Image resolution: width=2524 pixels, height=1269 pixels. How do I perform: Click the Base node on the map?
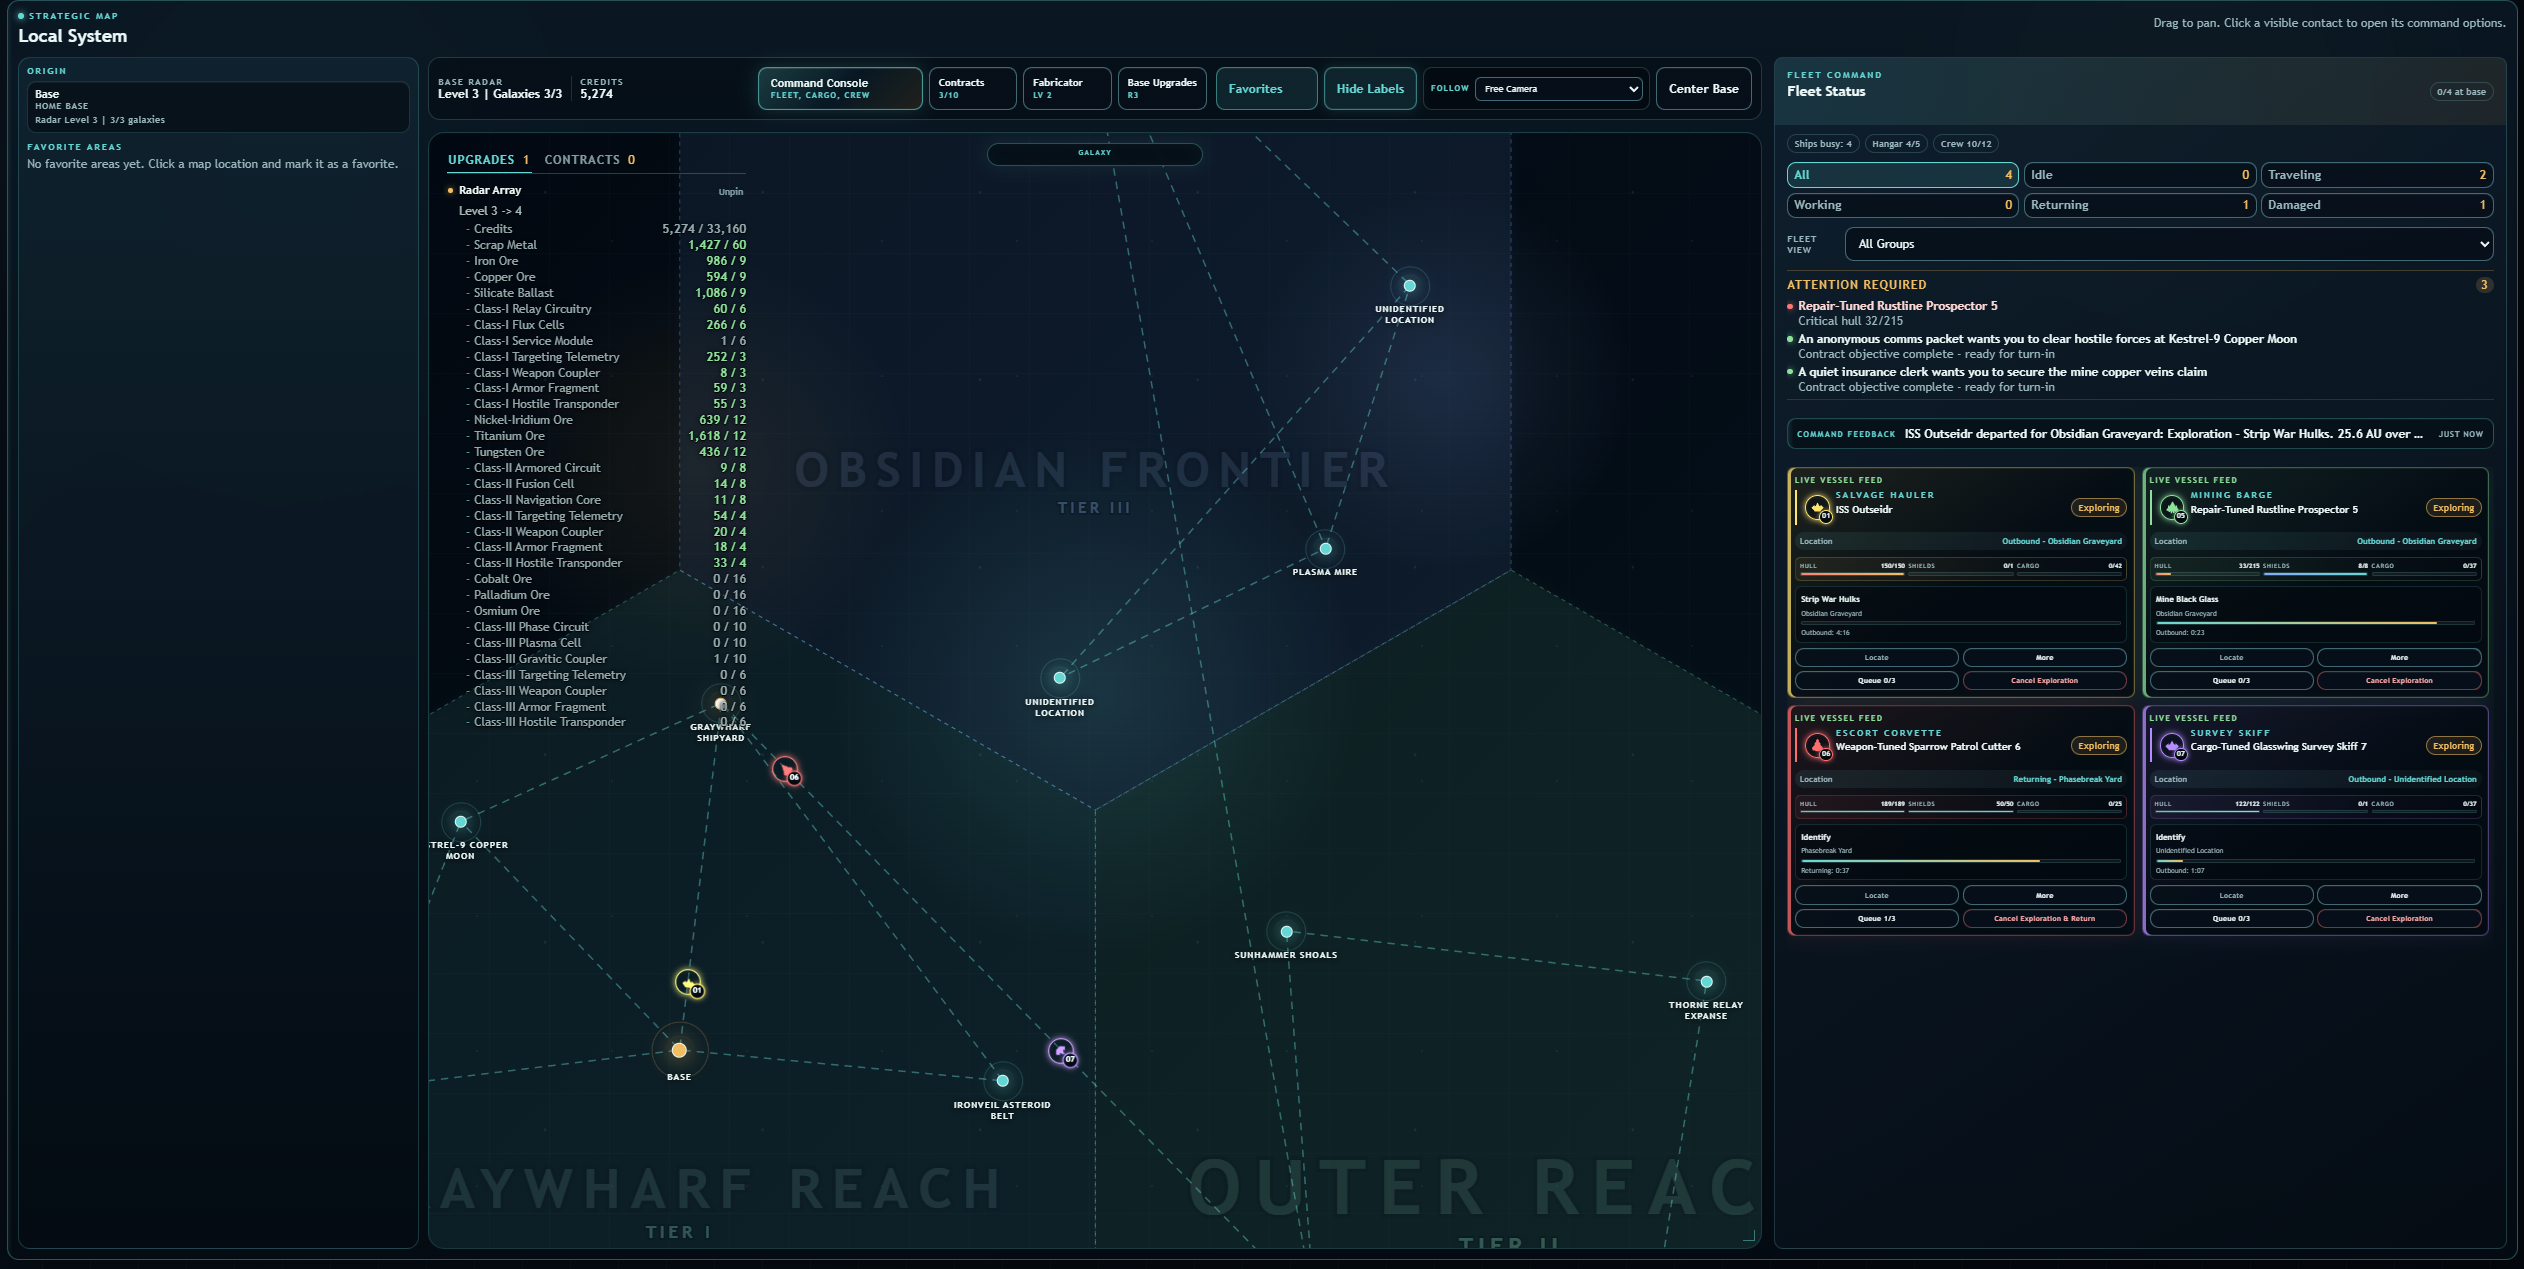679,1050
